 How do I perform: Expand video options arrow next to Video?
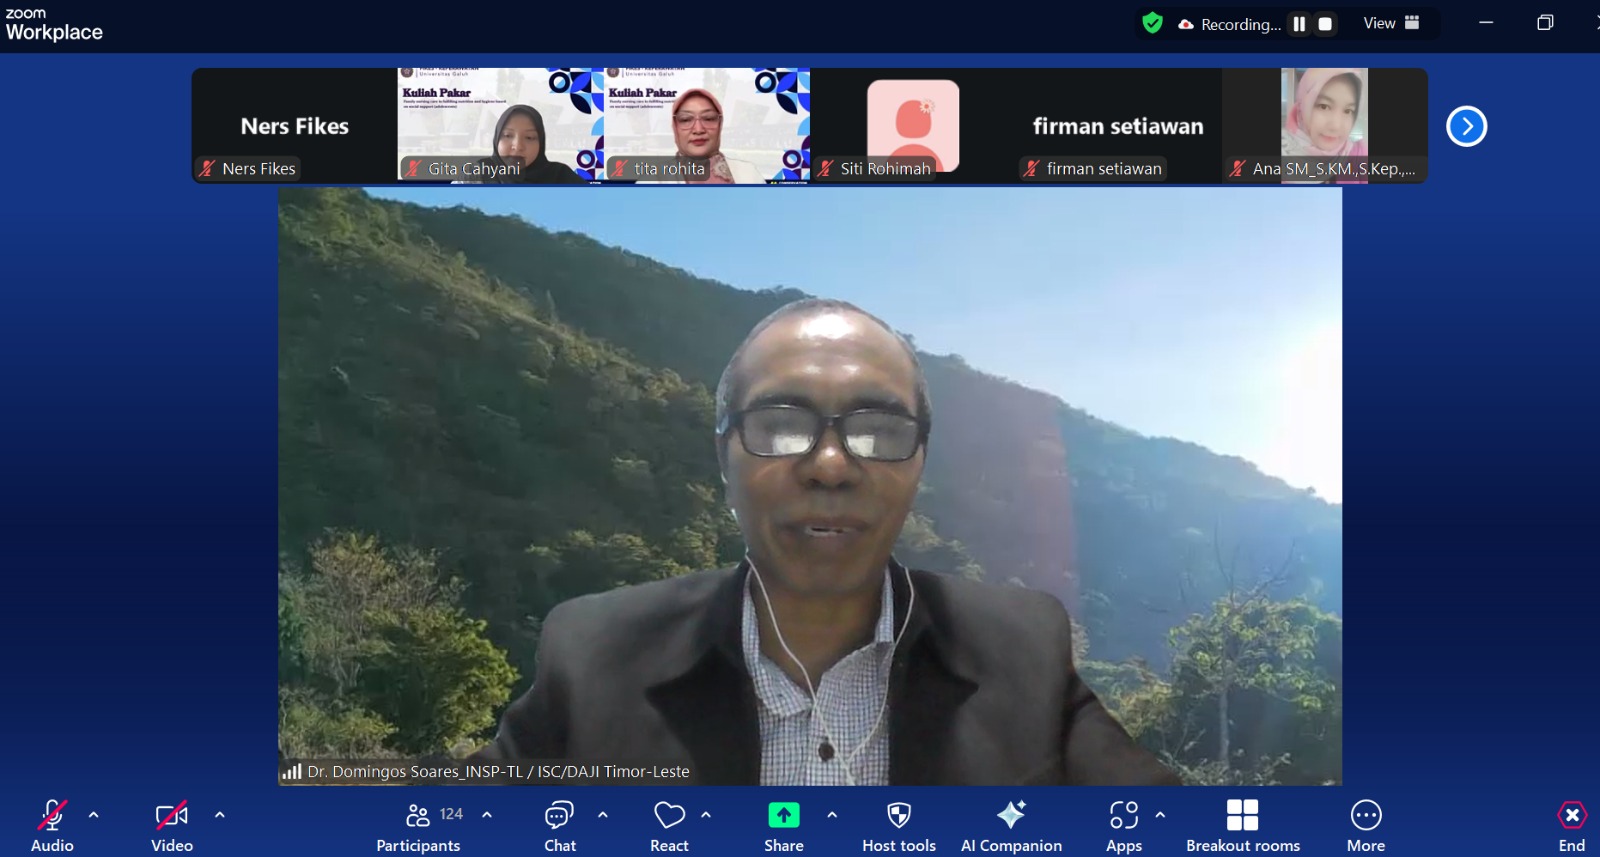coord(220,815)
